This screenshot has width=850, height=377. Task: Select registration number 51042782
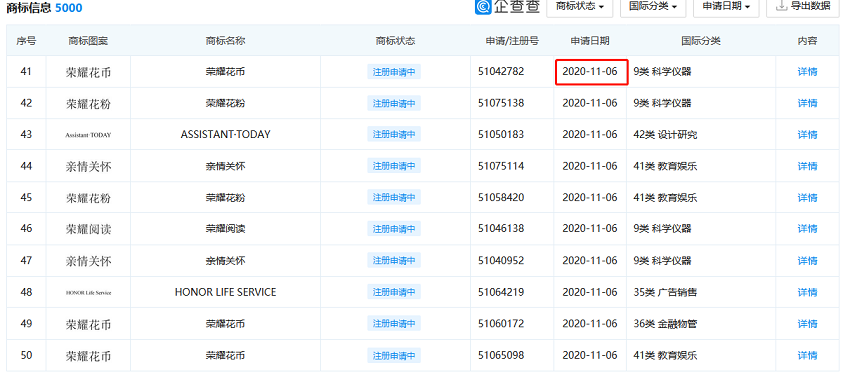(501, 71)
